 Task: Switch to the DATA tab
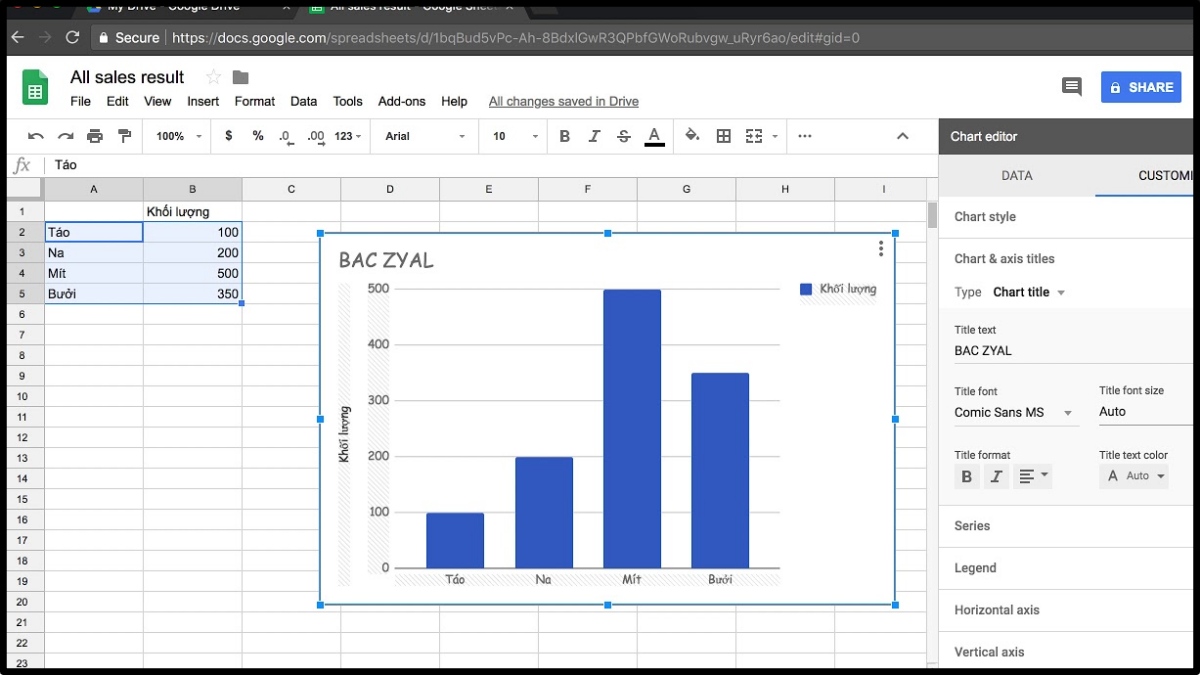click(1017, 175)
